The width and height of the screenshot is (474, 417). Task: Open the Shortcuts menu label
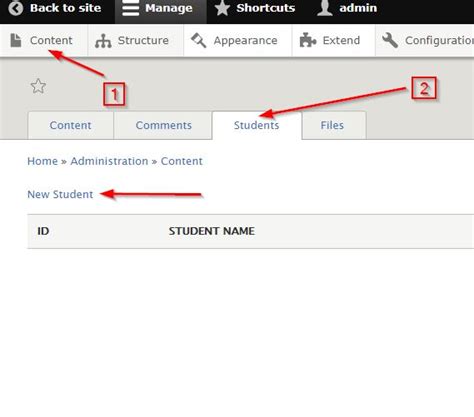pos(266,8)
